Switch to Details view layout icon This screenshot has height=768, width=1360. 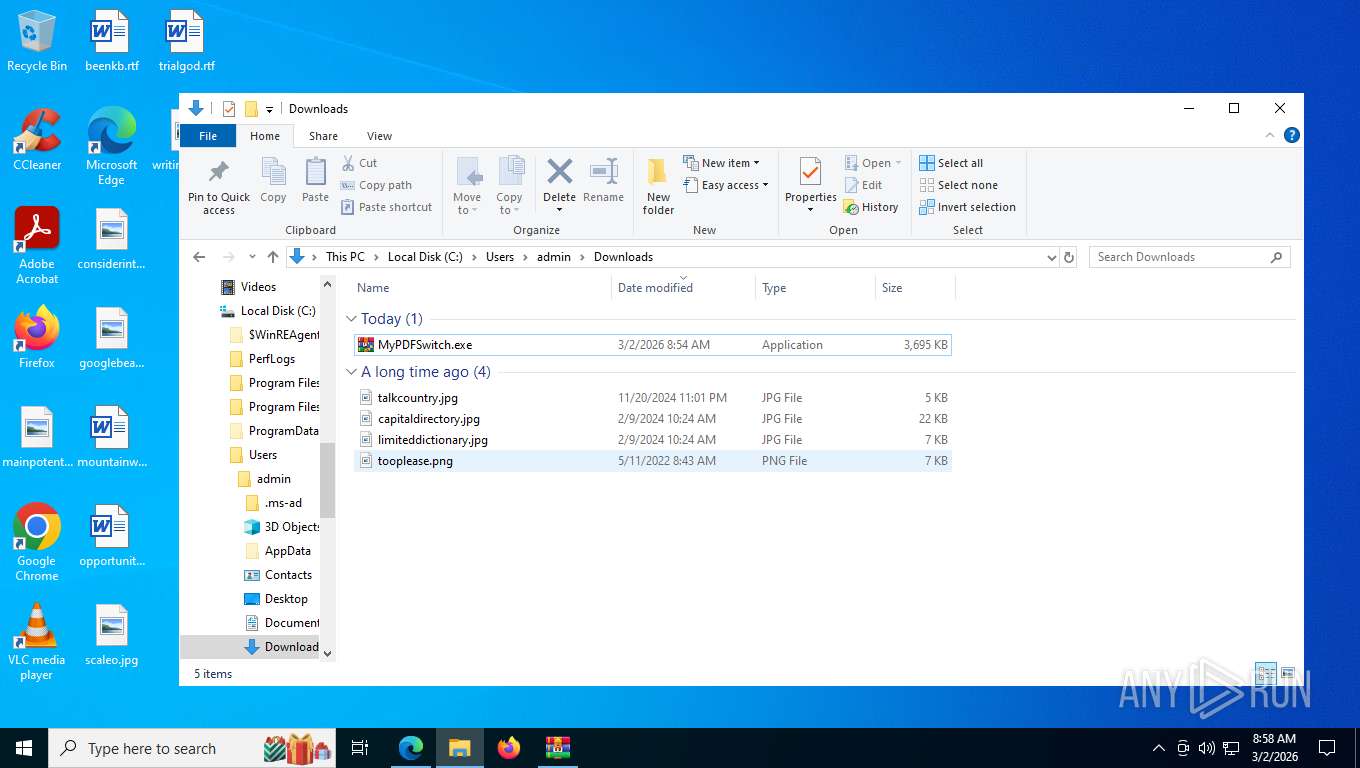1265,673
